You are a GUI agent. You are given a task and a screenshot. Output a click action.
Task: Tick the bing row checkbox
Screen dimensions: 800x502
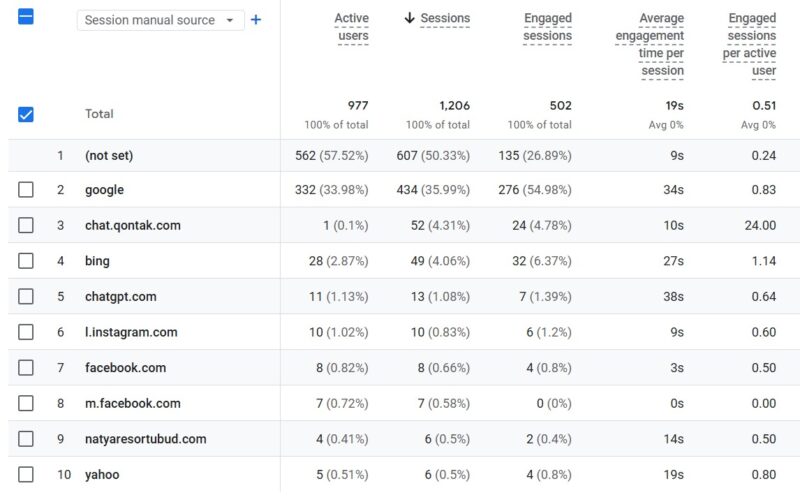point(26,261)
